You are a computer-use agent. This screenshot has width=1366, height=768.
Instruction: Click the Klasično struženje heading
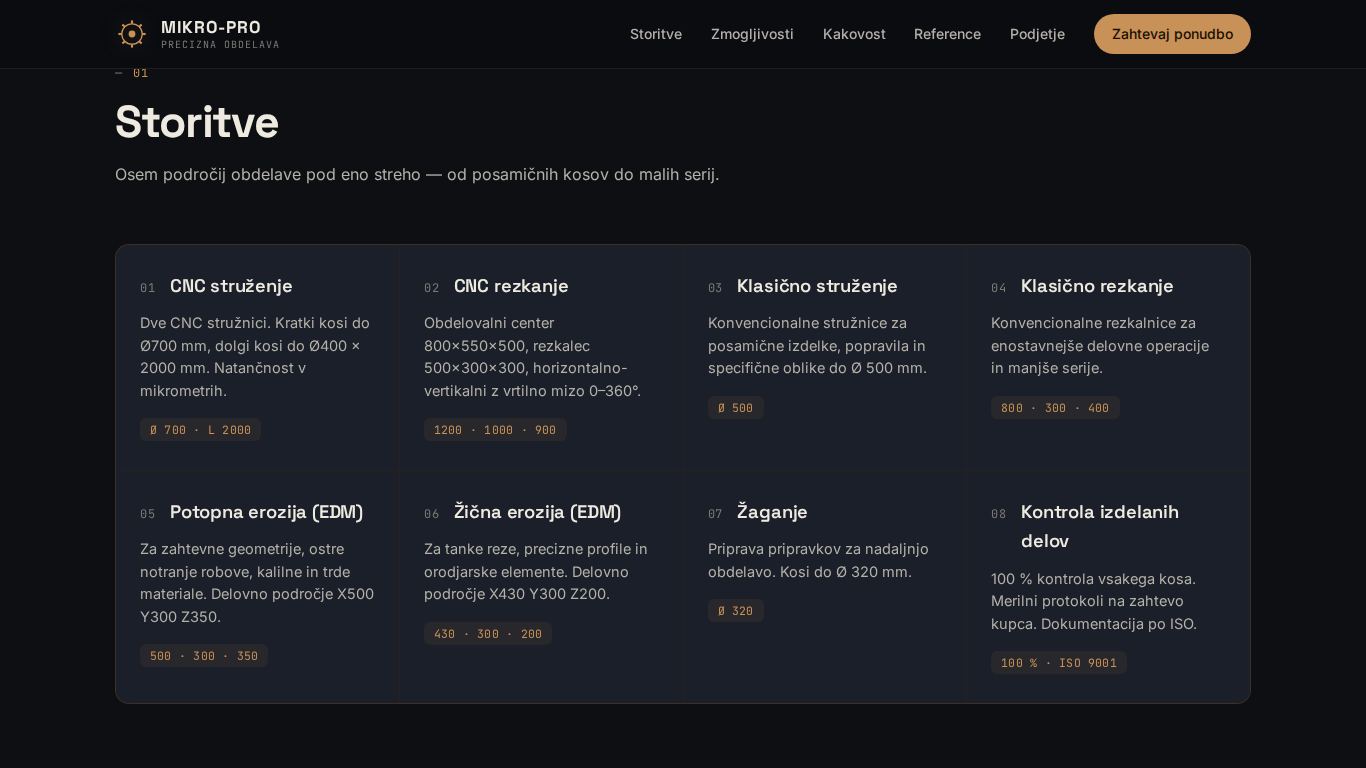(x=817, y=286)
